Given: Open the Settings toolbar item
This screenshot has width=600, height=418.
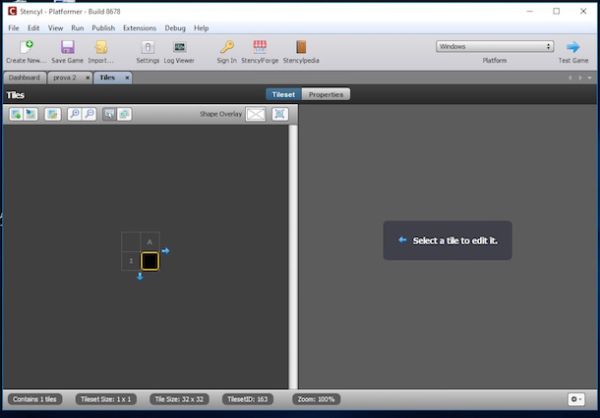Looking at the screenshot, I should tap(148, 47).
